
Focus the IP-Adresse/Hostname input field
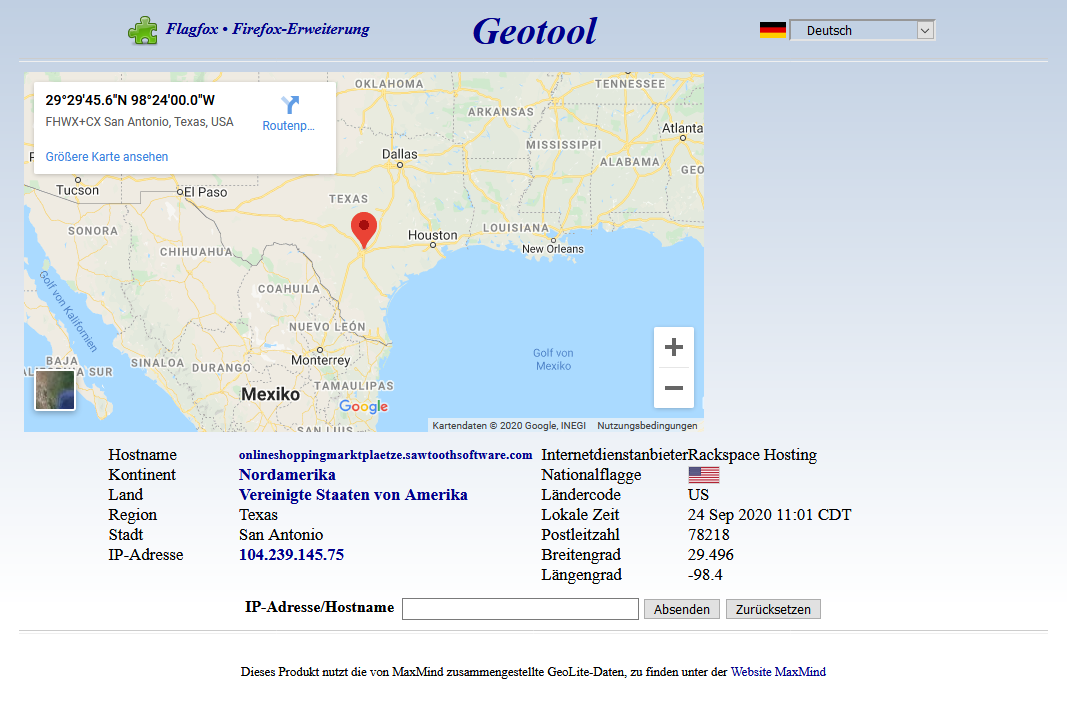click(521, 609)
